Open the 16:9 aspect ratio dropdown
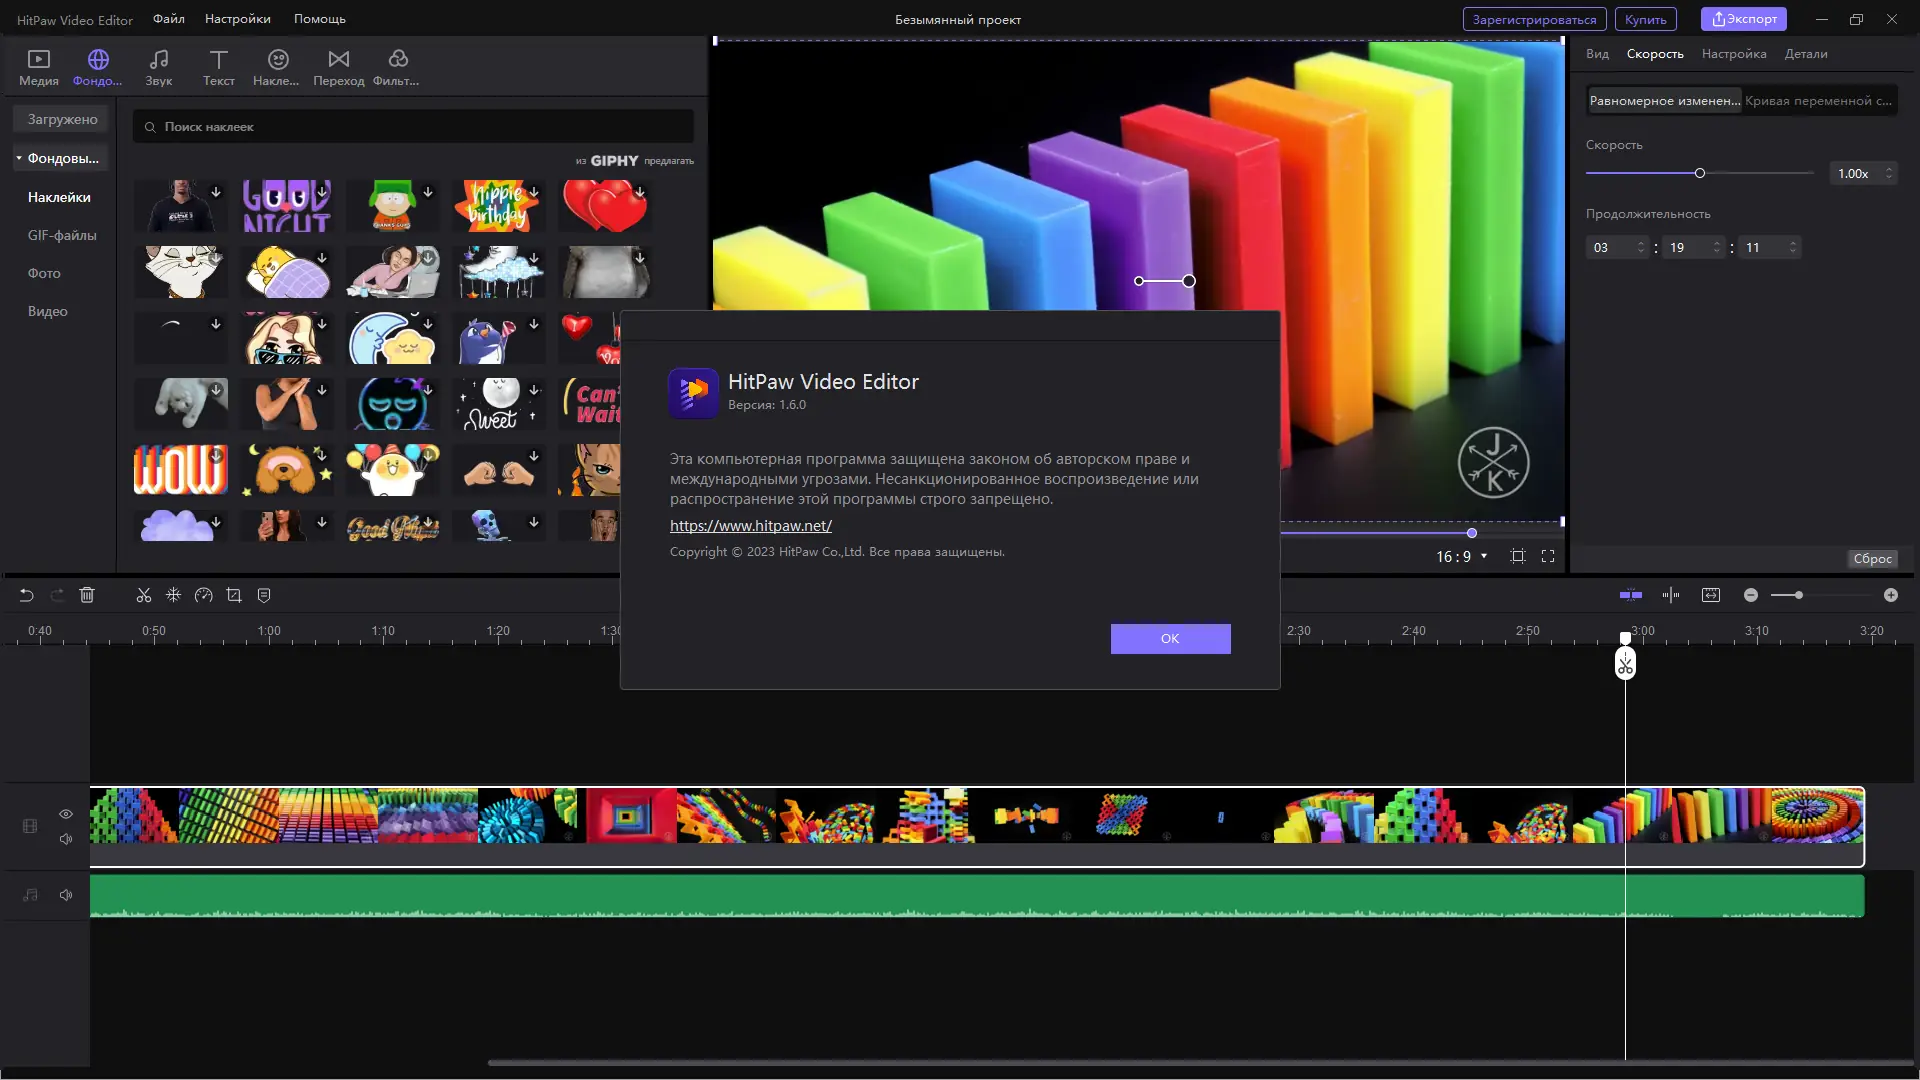The height and width of the screenshot is (1080, 1920). click(x=1462, y=556)
